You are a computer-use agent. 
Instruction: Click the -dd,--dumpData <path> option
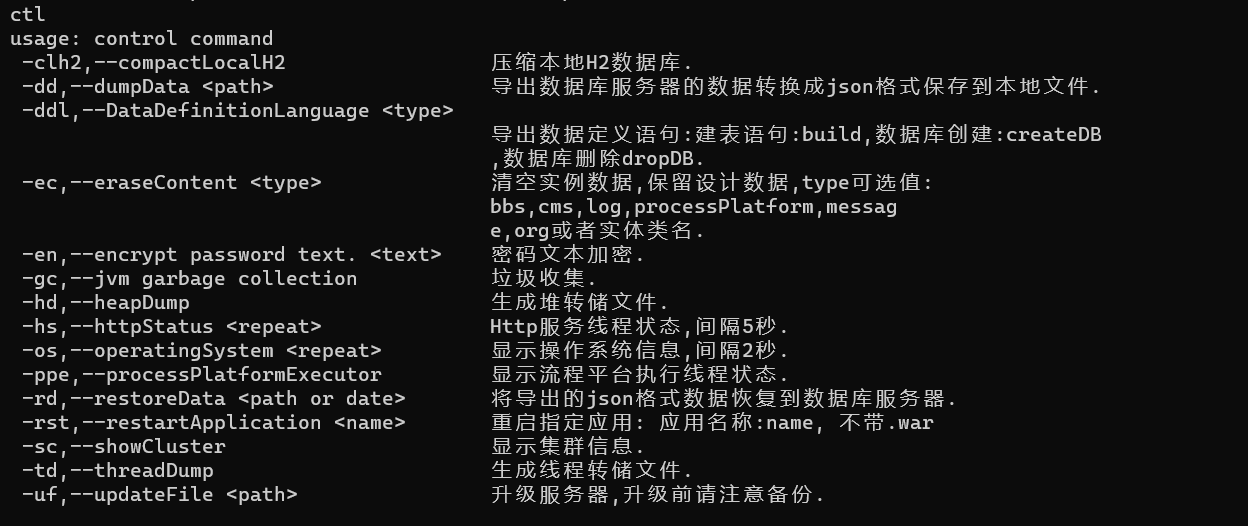pyautogui.click(x=148, y=87)
